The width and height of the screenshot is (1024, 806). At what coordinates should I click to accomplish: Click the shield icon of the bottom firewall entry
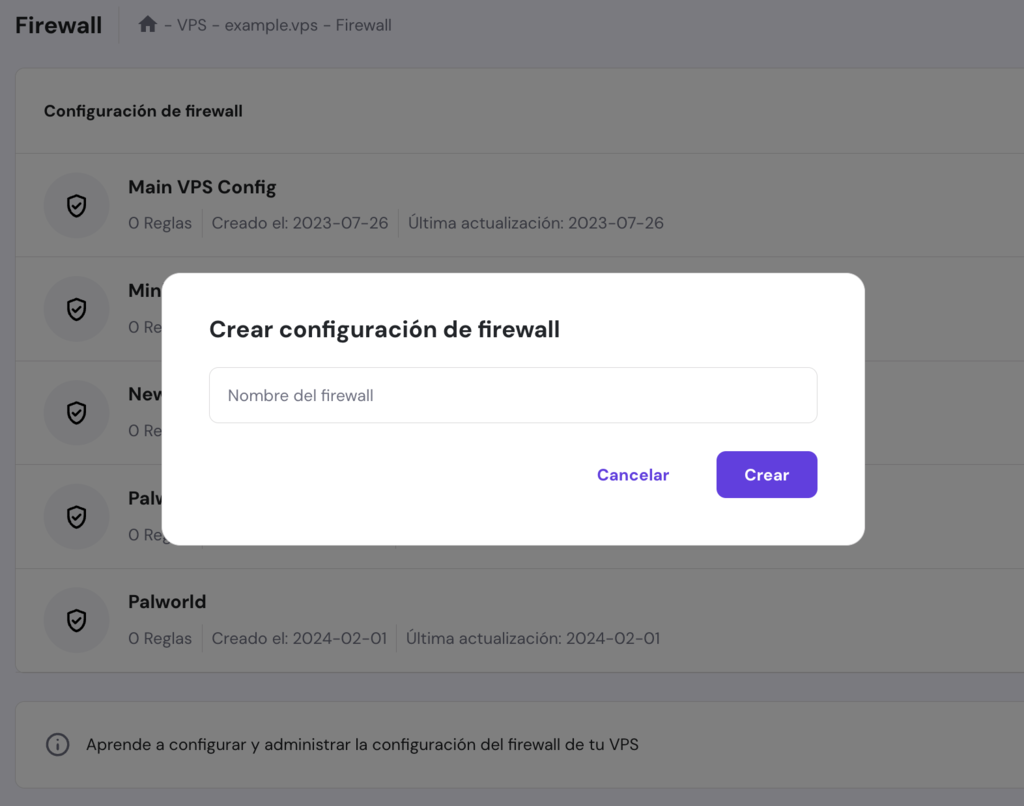pos(77,620)
